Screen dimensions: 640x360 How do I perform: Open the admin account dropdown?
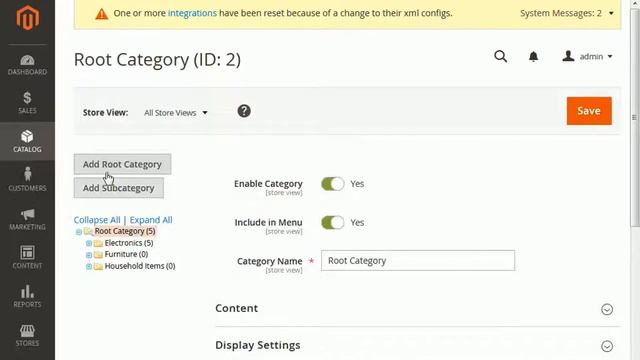point(587,56)
